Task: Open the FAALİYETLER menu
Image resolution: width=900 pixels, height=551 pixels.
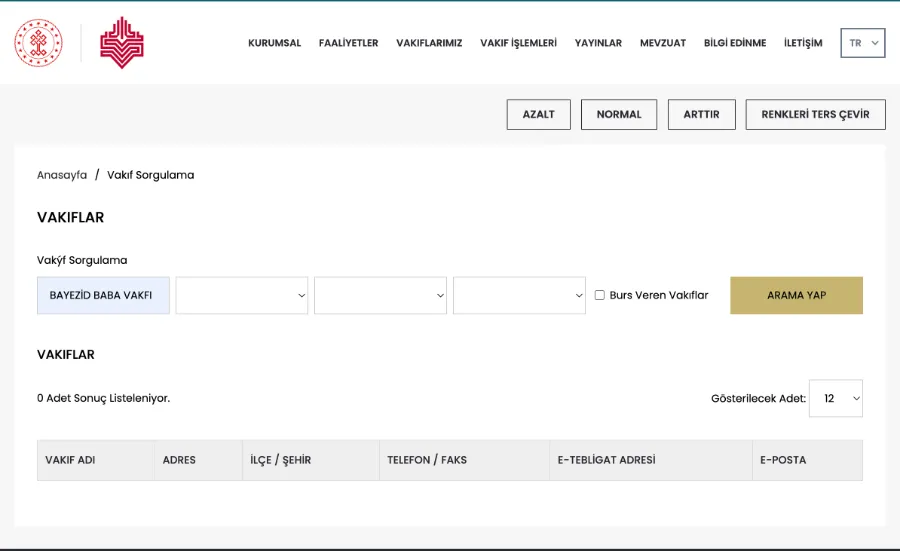Action: click(348, 43)
